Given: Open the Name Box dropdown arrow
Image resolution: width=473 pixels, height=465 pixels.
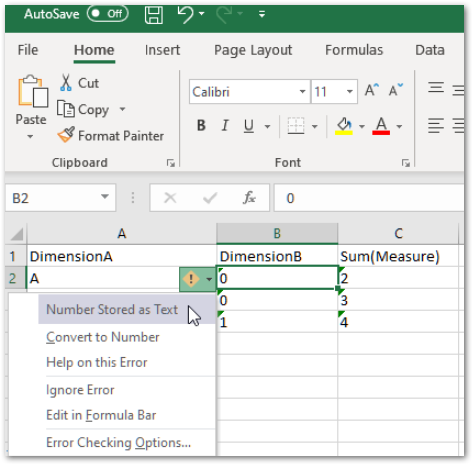Looking at the screenshot, I should point(105,197).
